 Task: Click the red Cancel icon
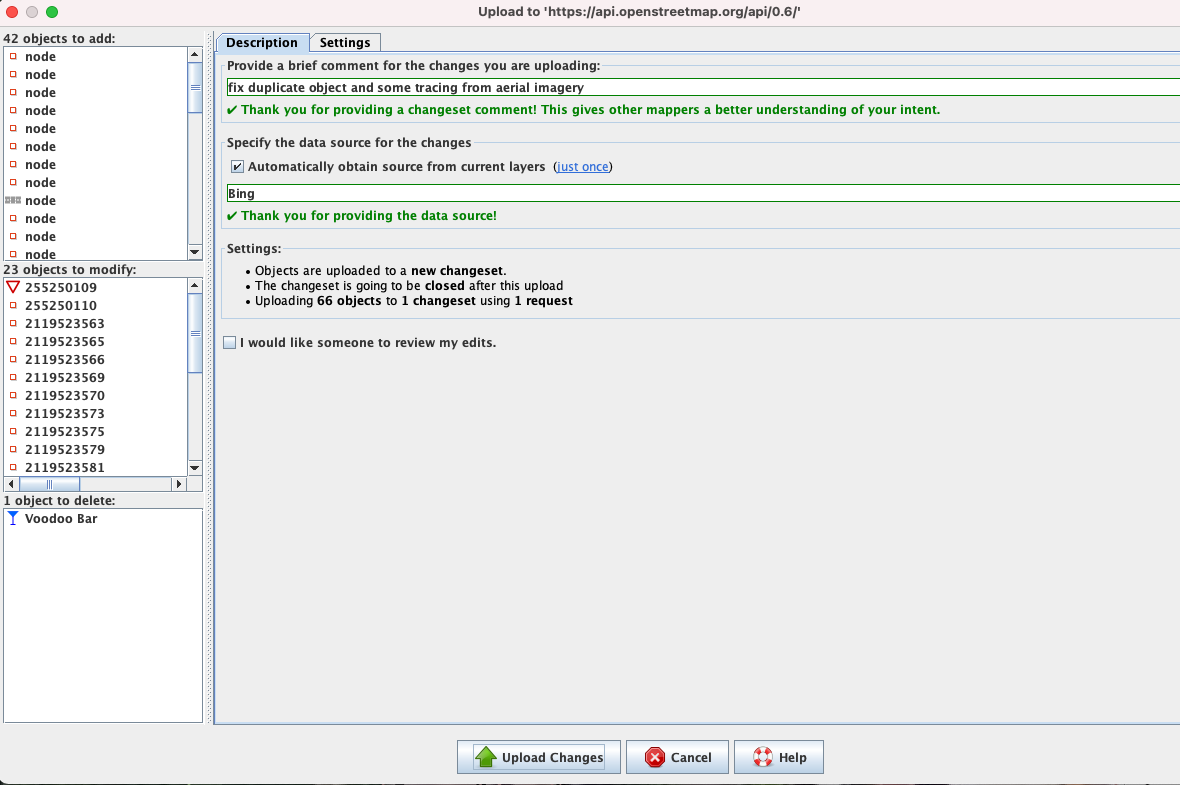click(x=655, y=757)
